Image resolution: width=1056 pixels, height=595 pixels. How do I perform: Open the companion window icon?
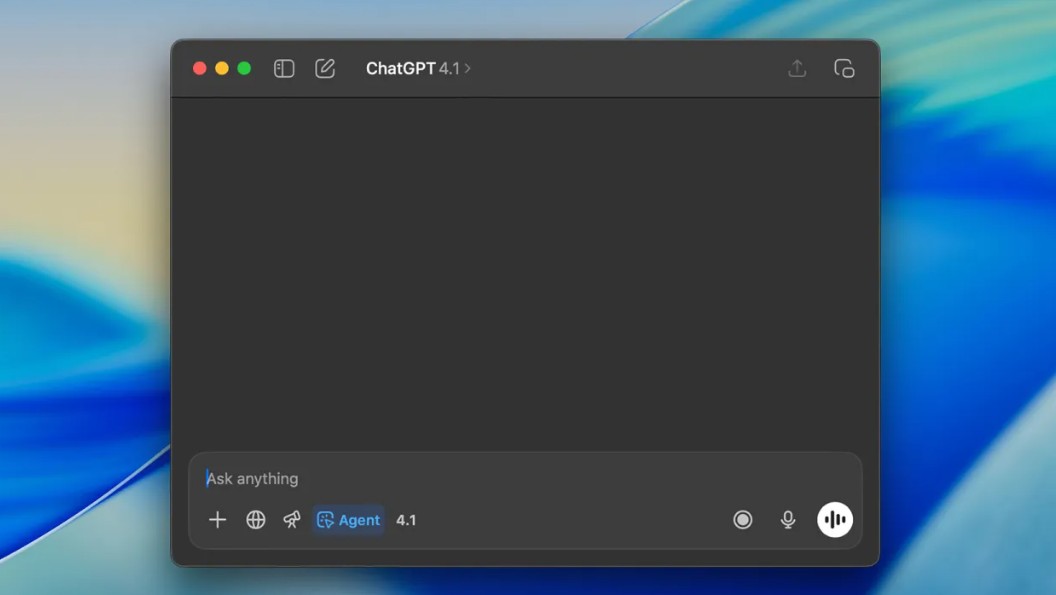(844, 69)
